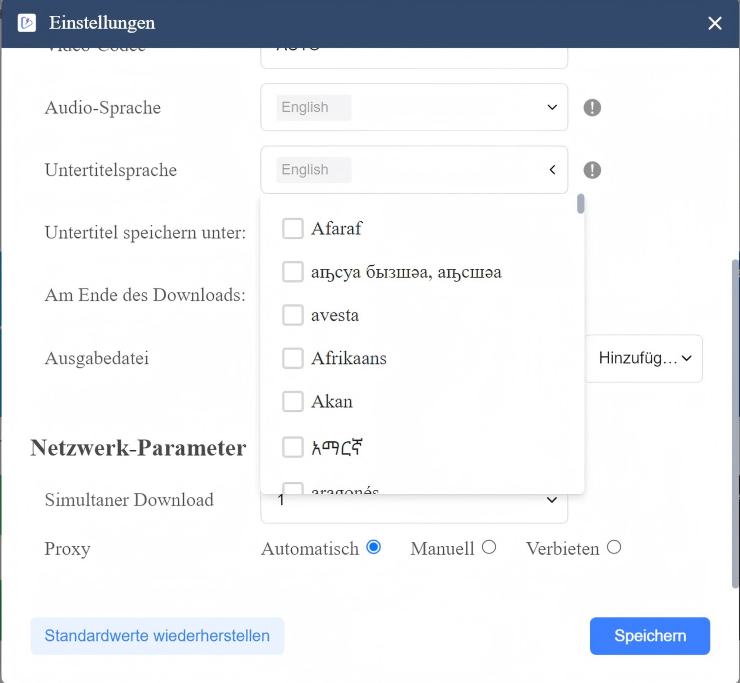
Task: Choose the Verbieten proxy option
Action: 614,548
